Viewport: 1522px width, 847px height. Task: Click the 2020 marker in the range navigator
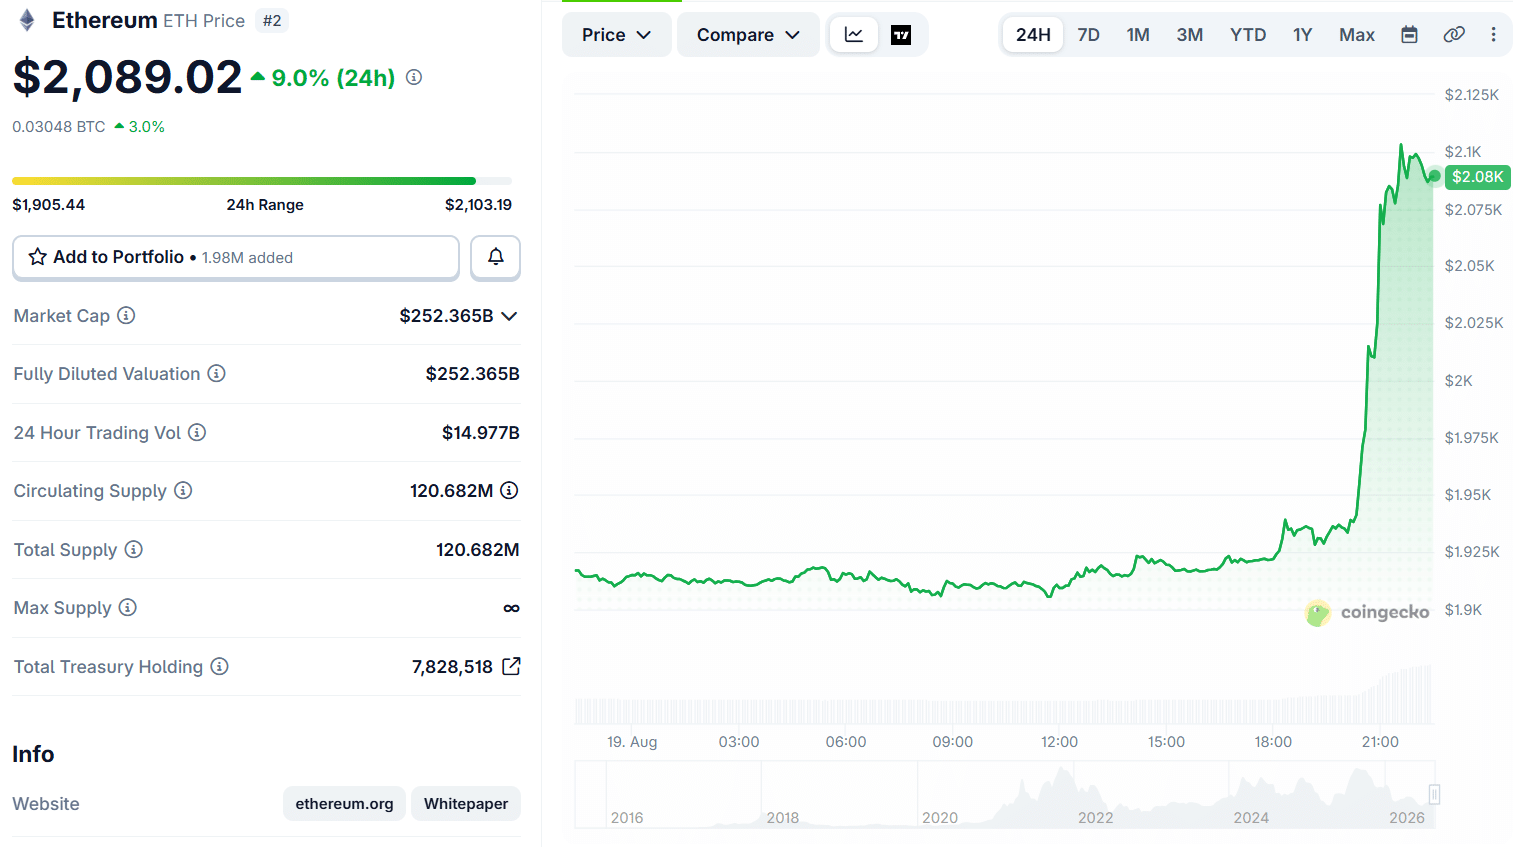[940, 818]
